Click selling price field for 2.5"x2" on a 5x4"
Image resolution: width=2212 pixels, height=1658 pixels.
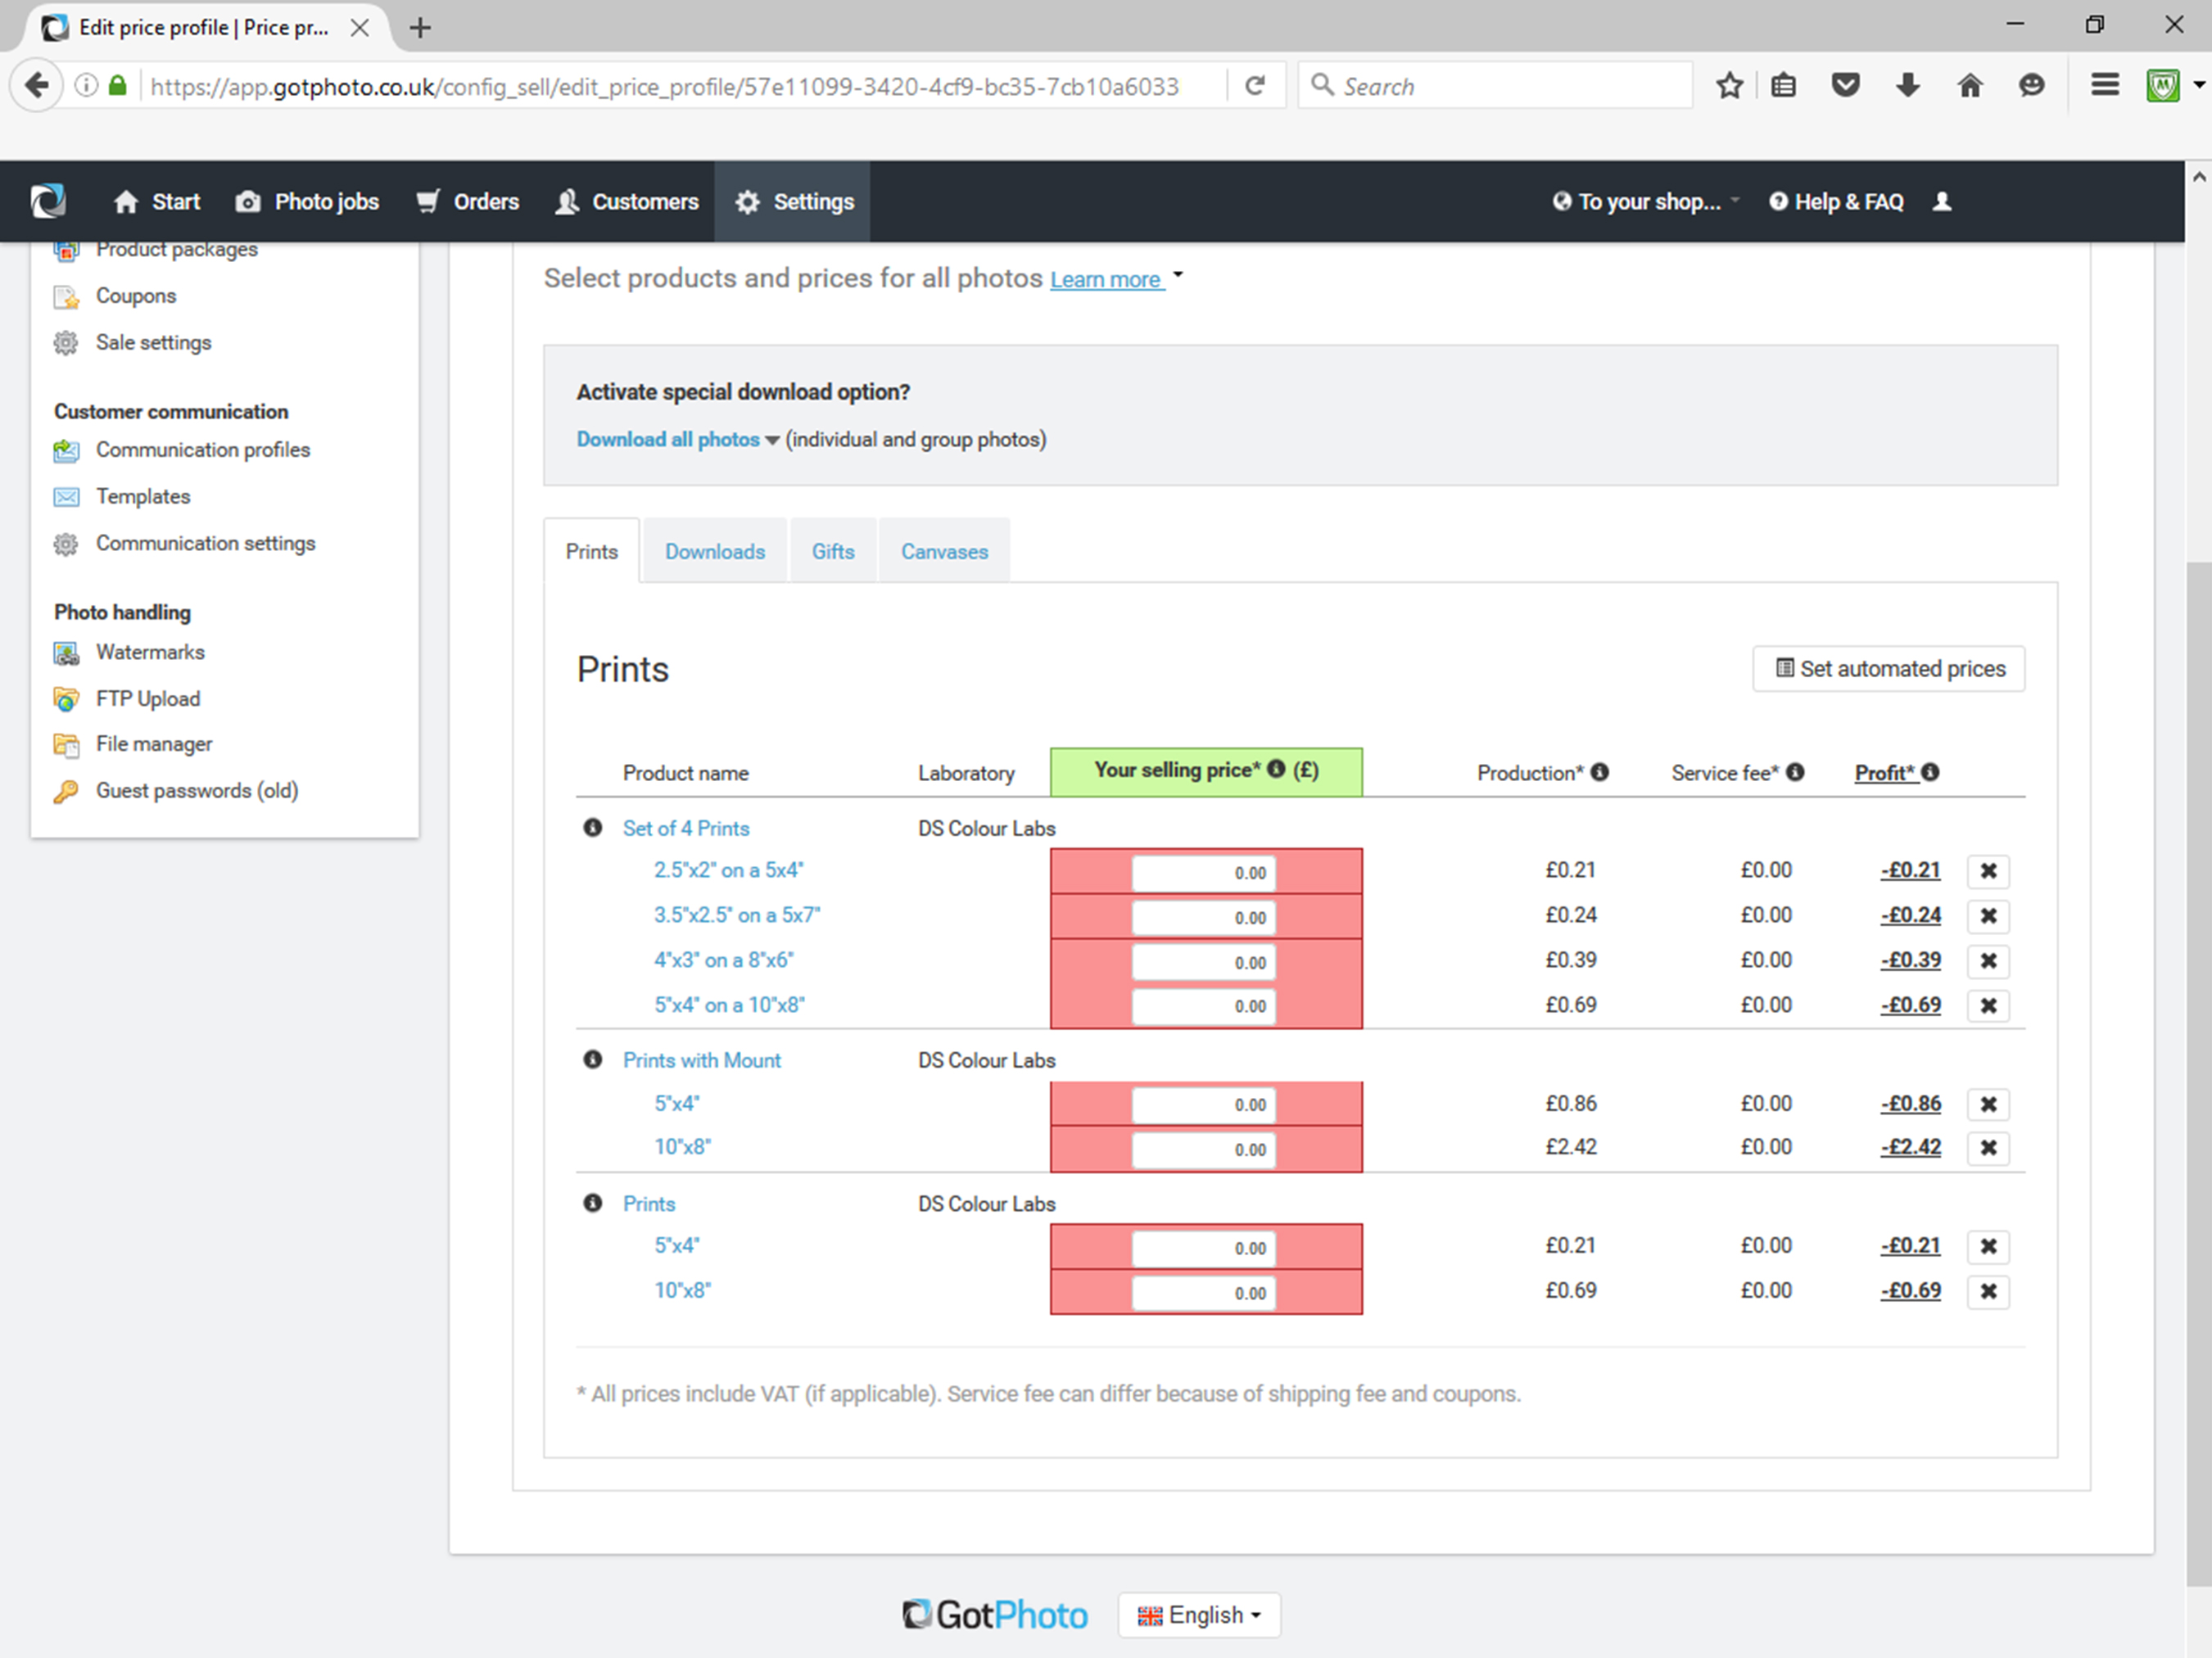[1204, 872]
